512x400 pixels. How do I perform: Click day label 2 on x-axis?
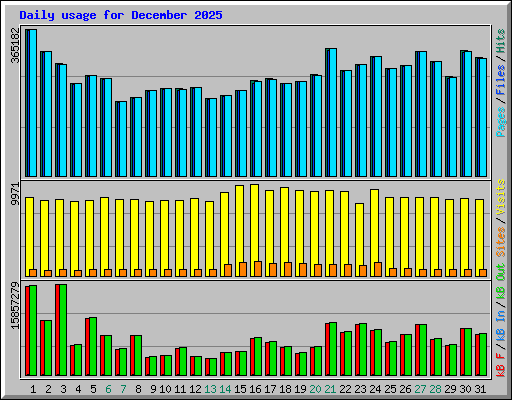click(48, 389)
